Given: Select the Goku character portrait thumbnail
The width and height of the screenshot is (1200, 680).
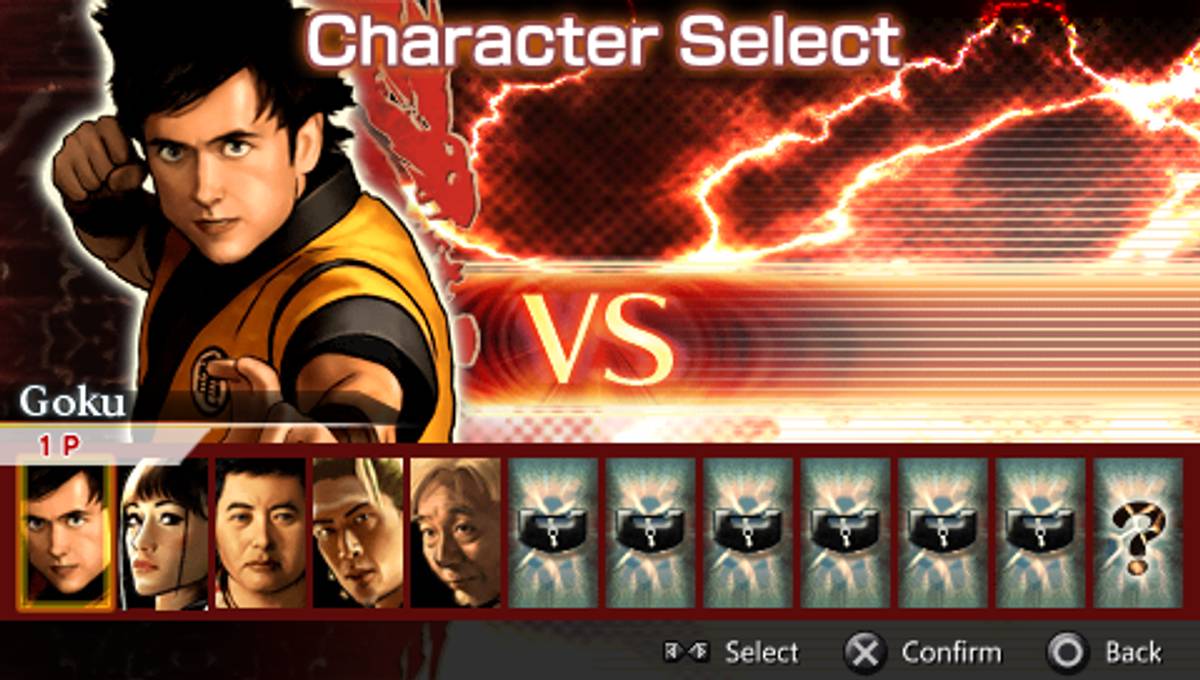Looking at the screenshot, I should tap(65, 532).
